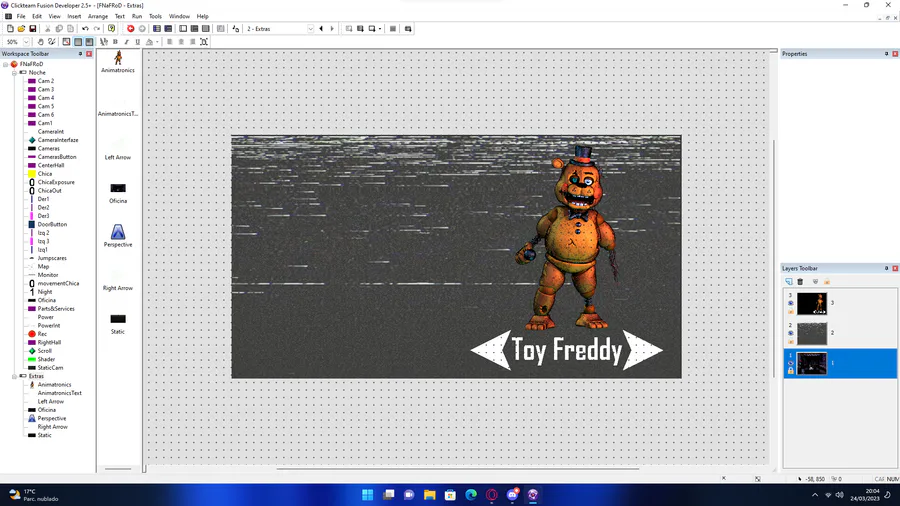Open the Help contents icon
Image resolution: width=900 pixels, height=506 pixels.
click(111, 29)
